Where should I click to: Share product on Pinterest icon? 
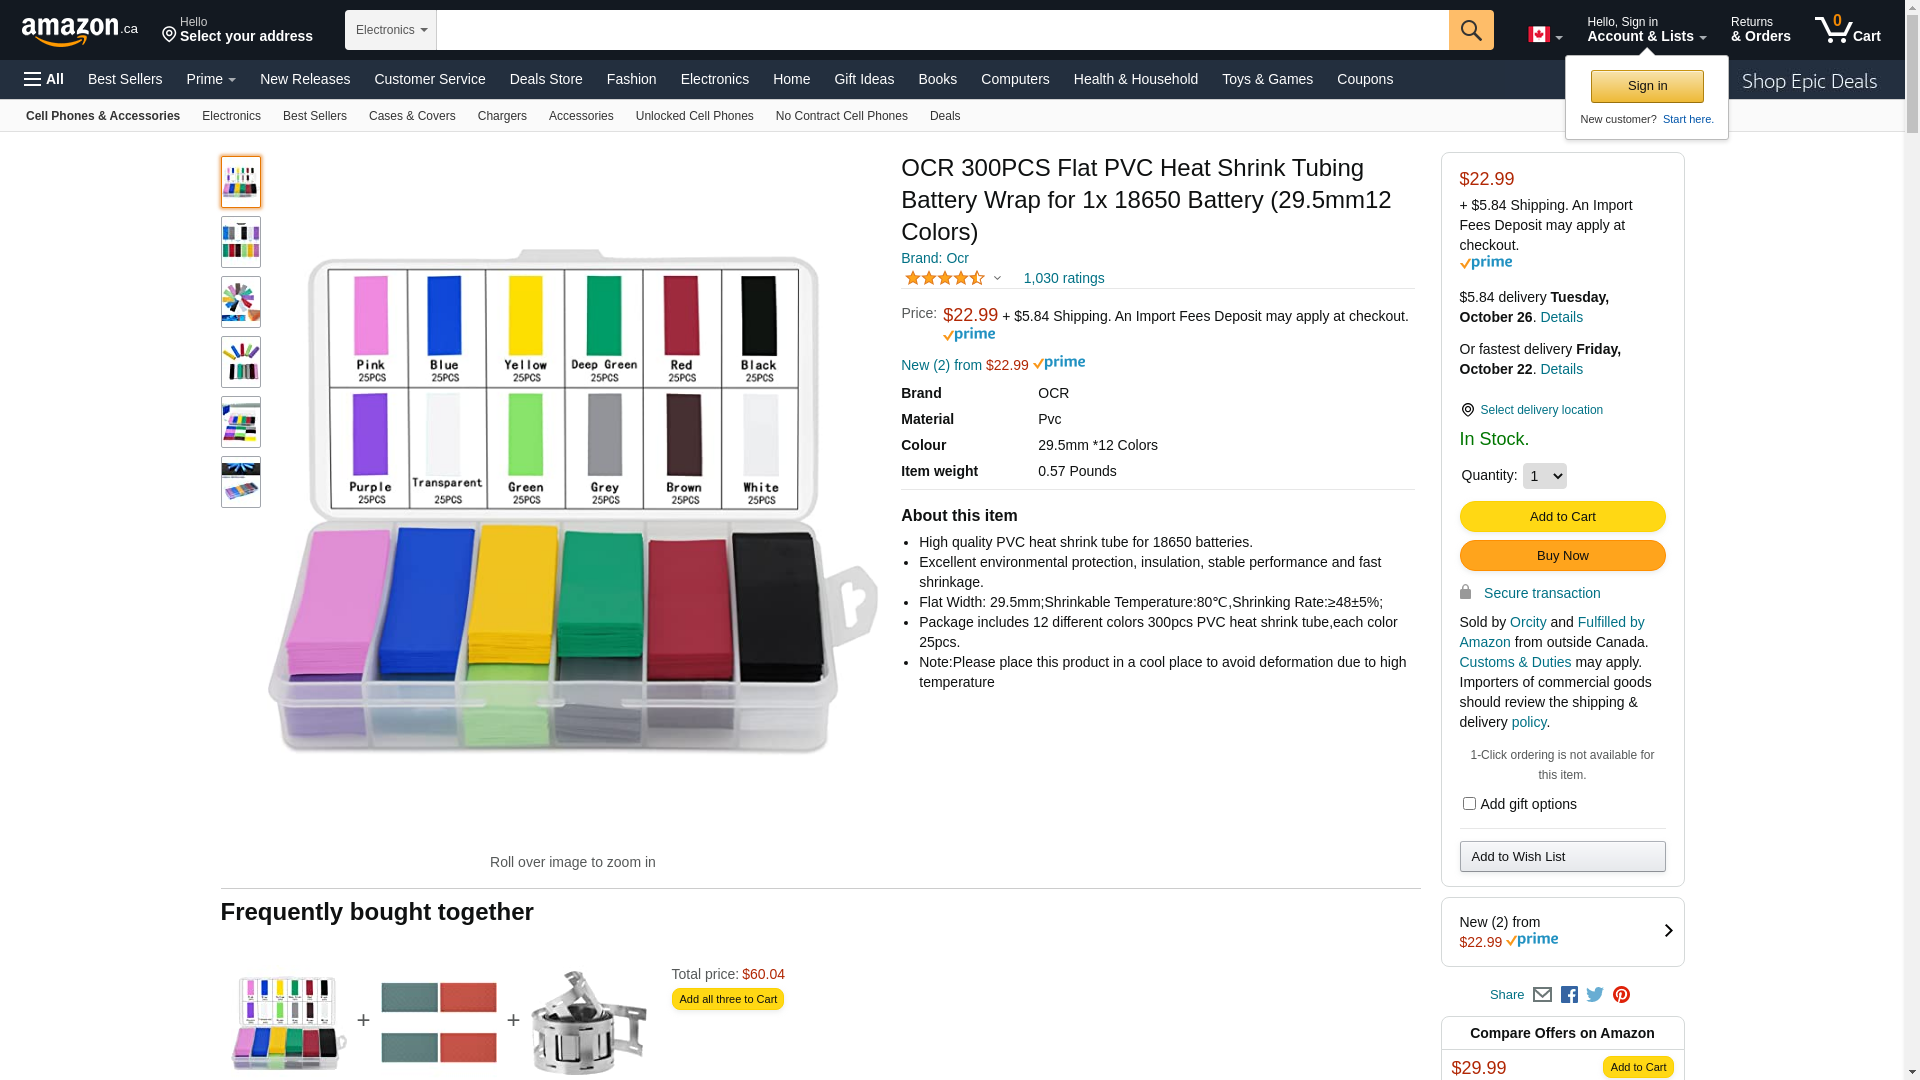(x=1621, y=995)
